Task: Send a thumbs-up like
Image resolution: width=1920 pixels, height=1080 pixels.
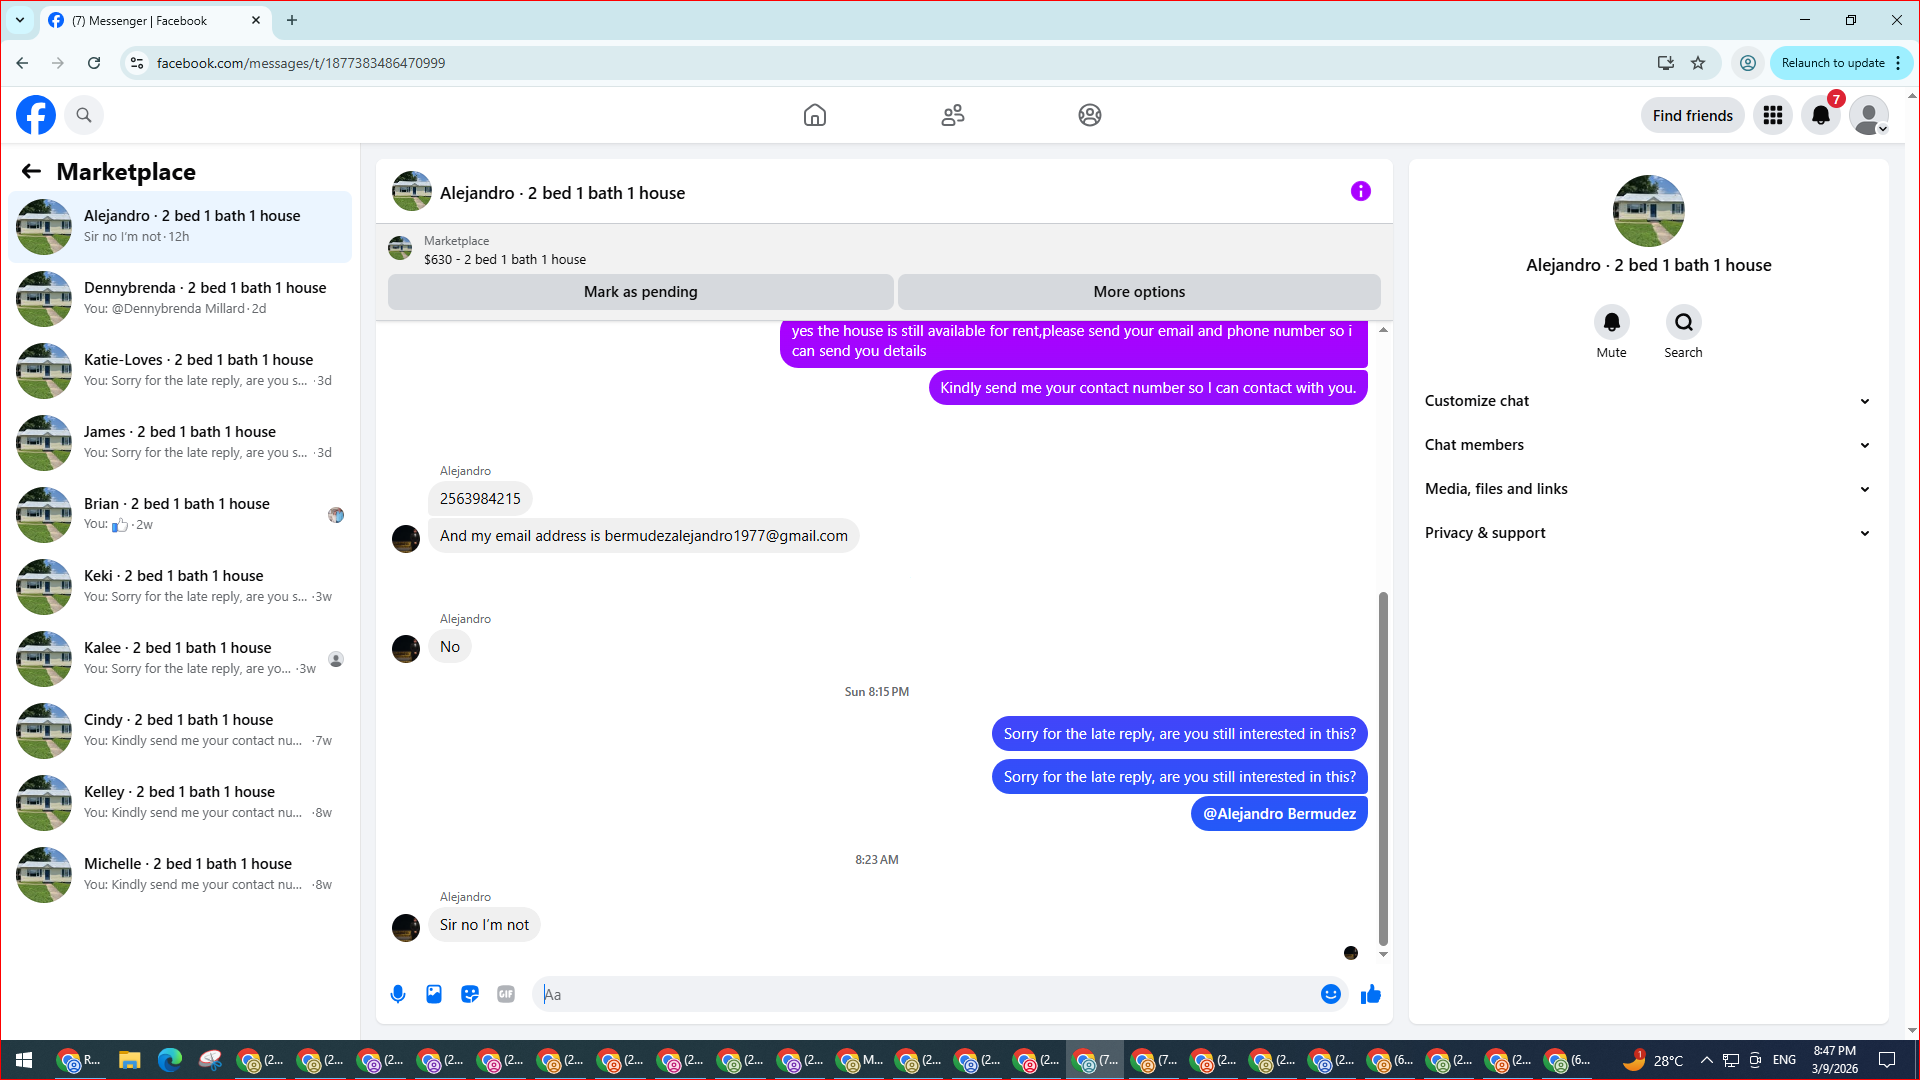Action: (x=1371, y=994)
